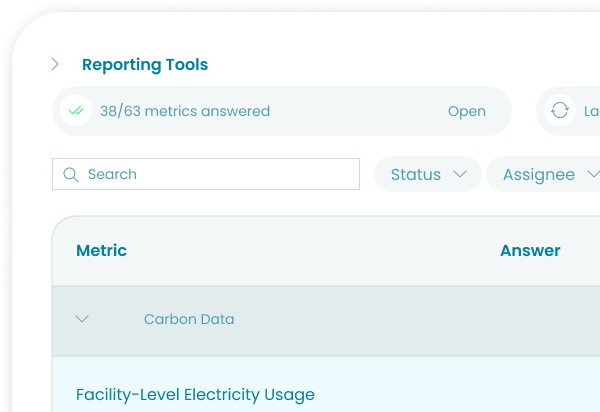600x412 pixels.
Task: Focus the Search input field
Action: (x=206, y=174)
